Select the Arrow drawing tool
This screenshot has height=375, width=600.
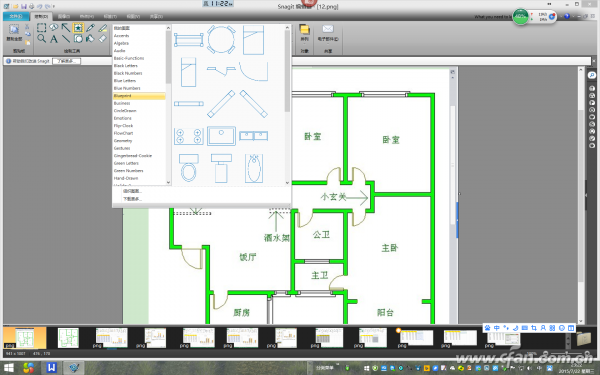point(66,28)
